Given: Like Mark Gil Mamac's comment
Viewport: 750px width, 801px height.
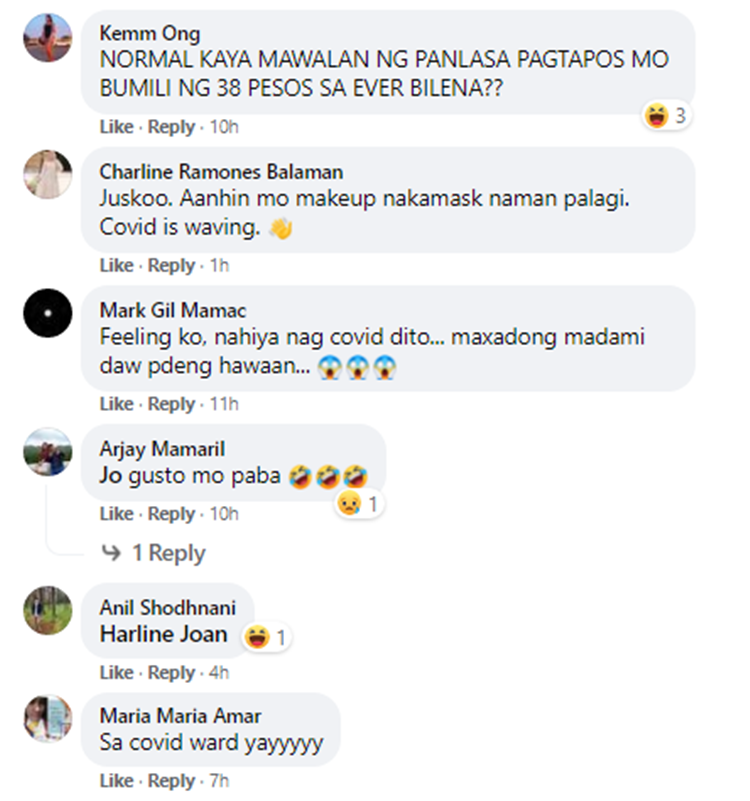Looking at the screenshot, I should tap(116, 404).
